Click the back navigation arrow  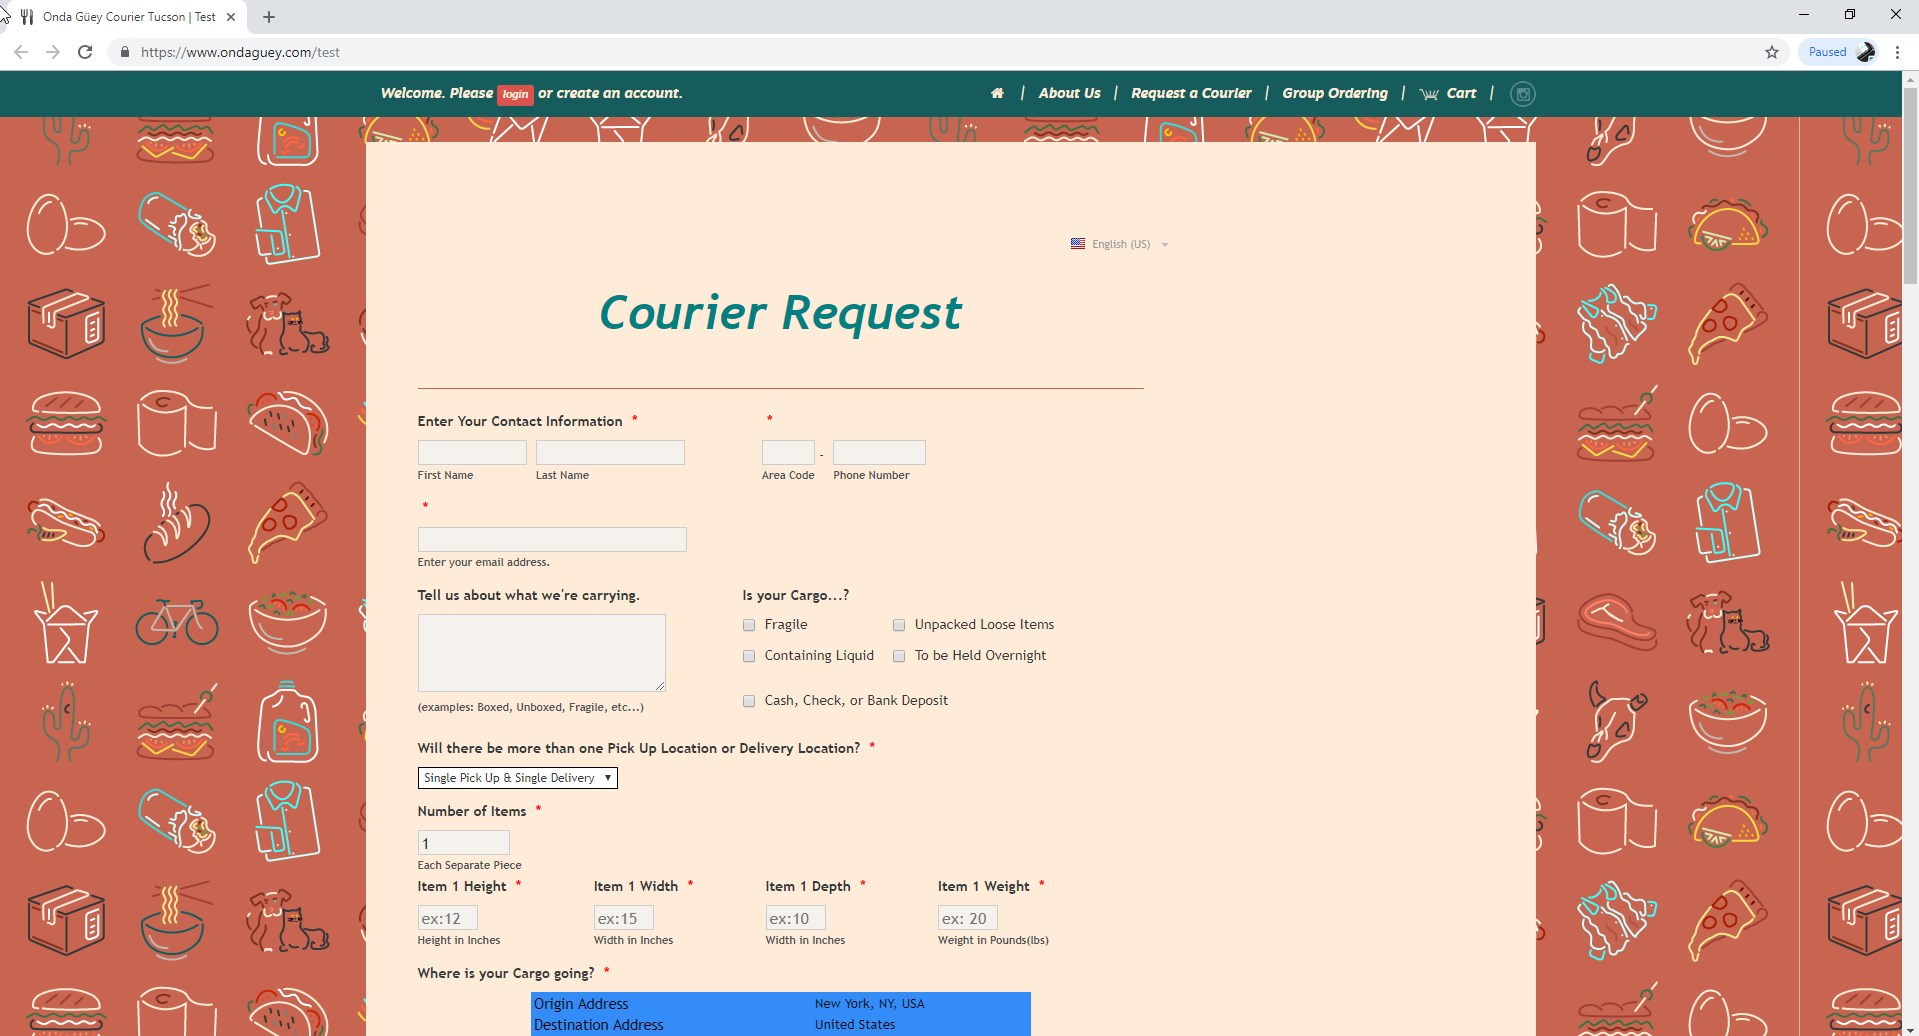pos(21,52)
